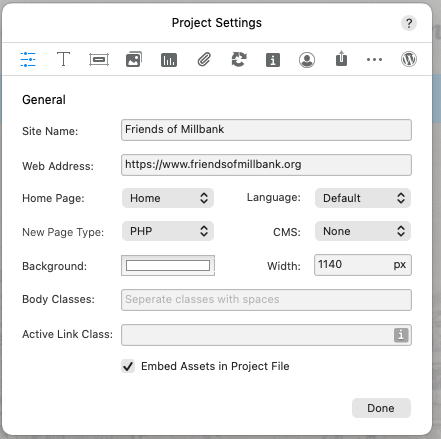Open the CMS dropdown
This screenshot has height=439, width=441.
[363, 231]
